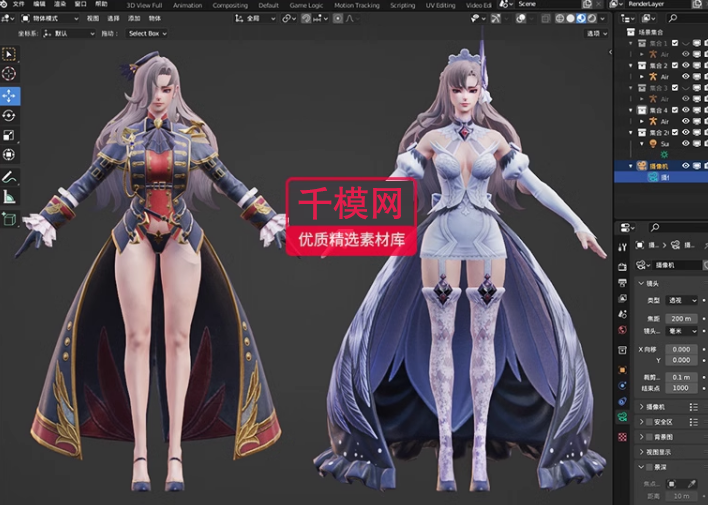This screenshot has width=708, height=505.
Task: Hide 集合 2 with its eye icon
Action: 686,65
